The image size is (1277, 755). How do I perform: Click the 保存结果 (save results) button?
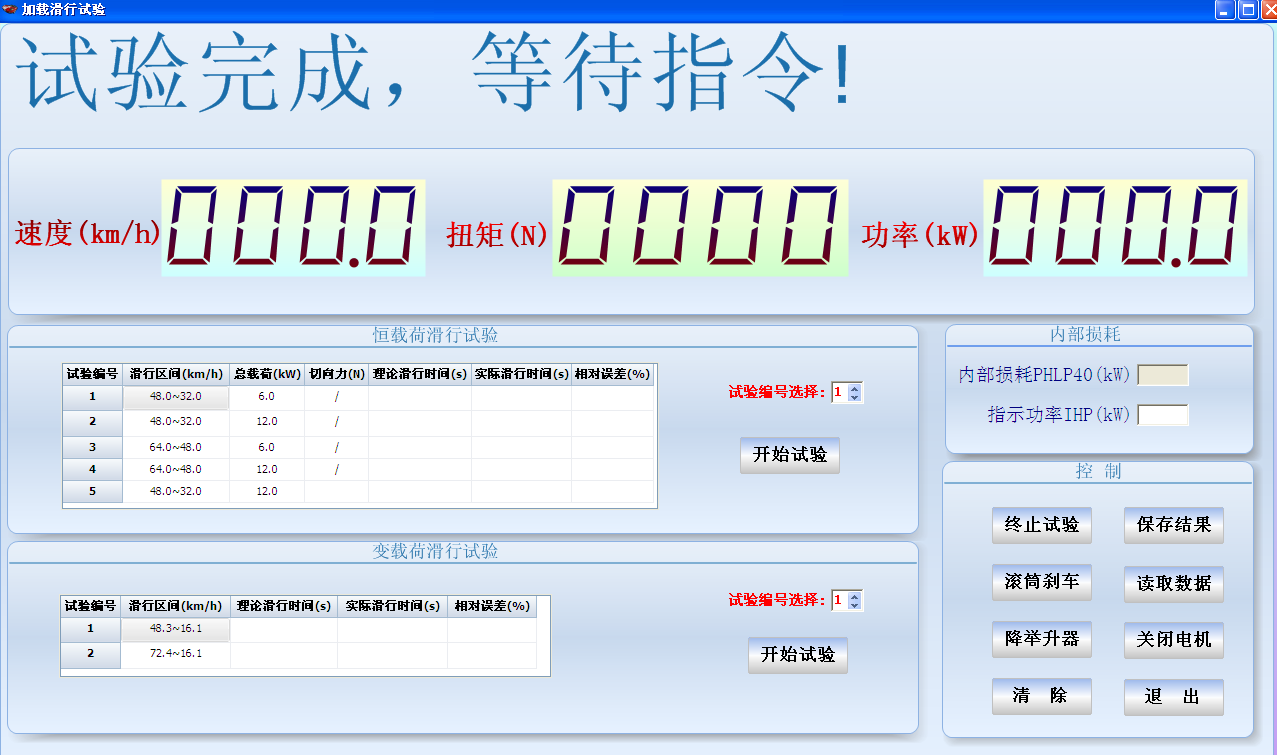click(1172, 524)
